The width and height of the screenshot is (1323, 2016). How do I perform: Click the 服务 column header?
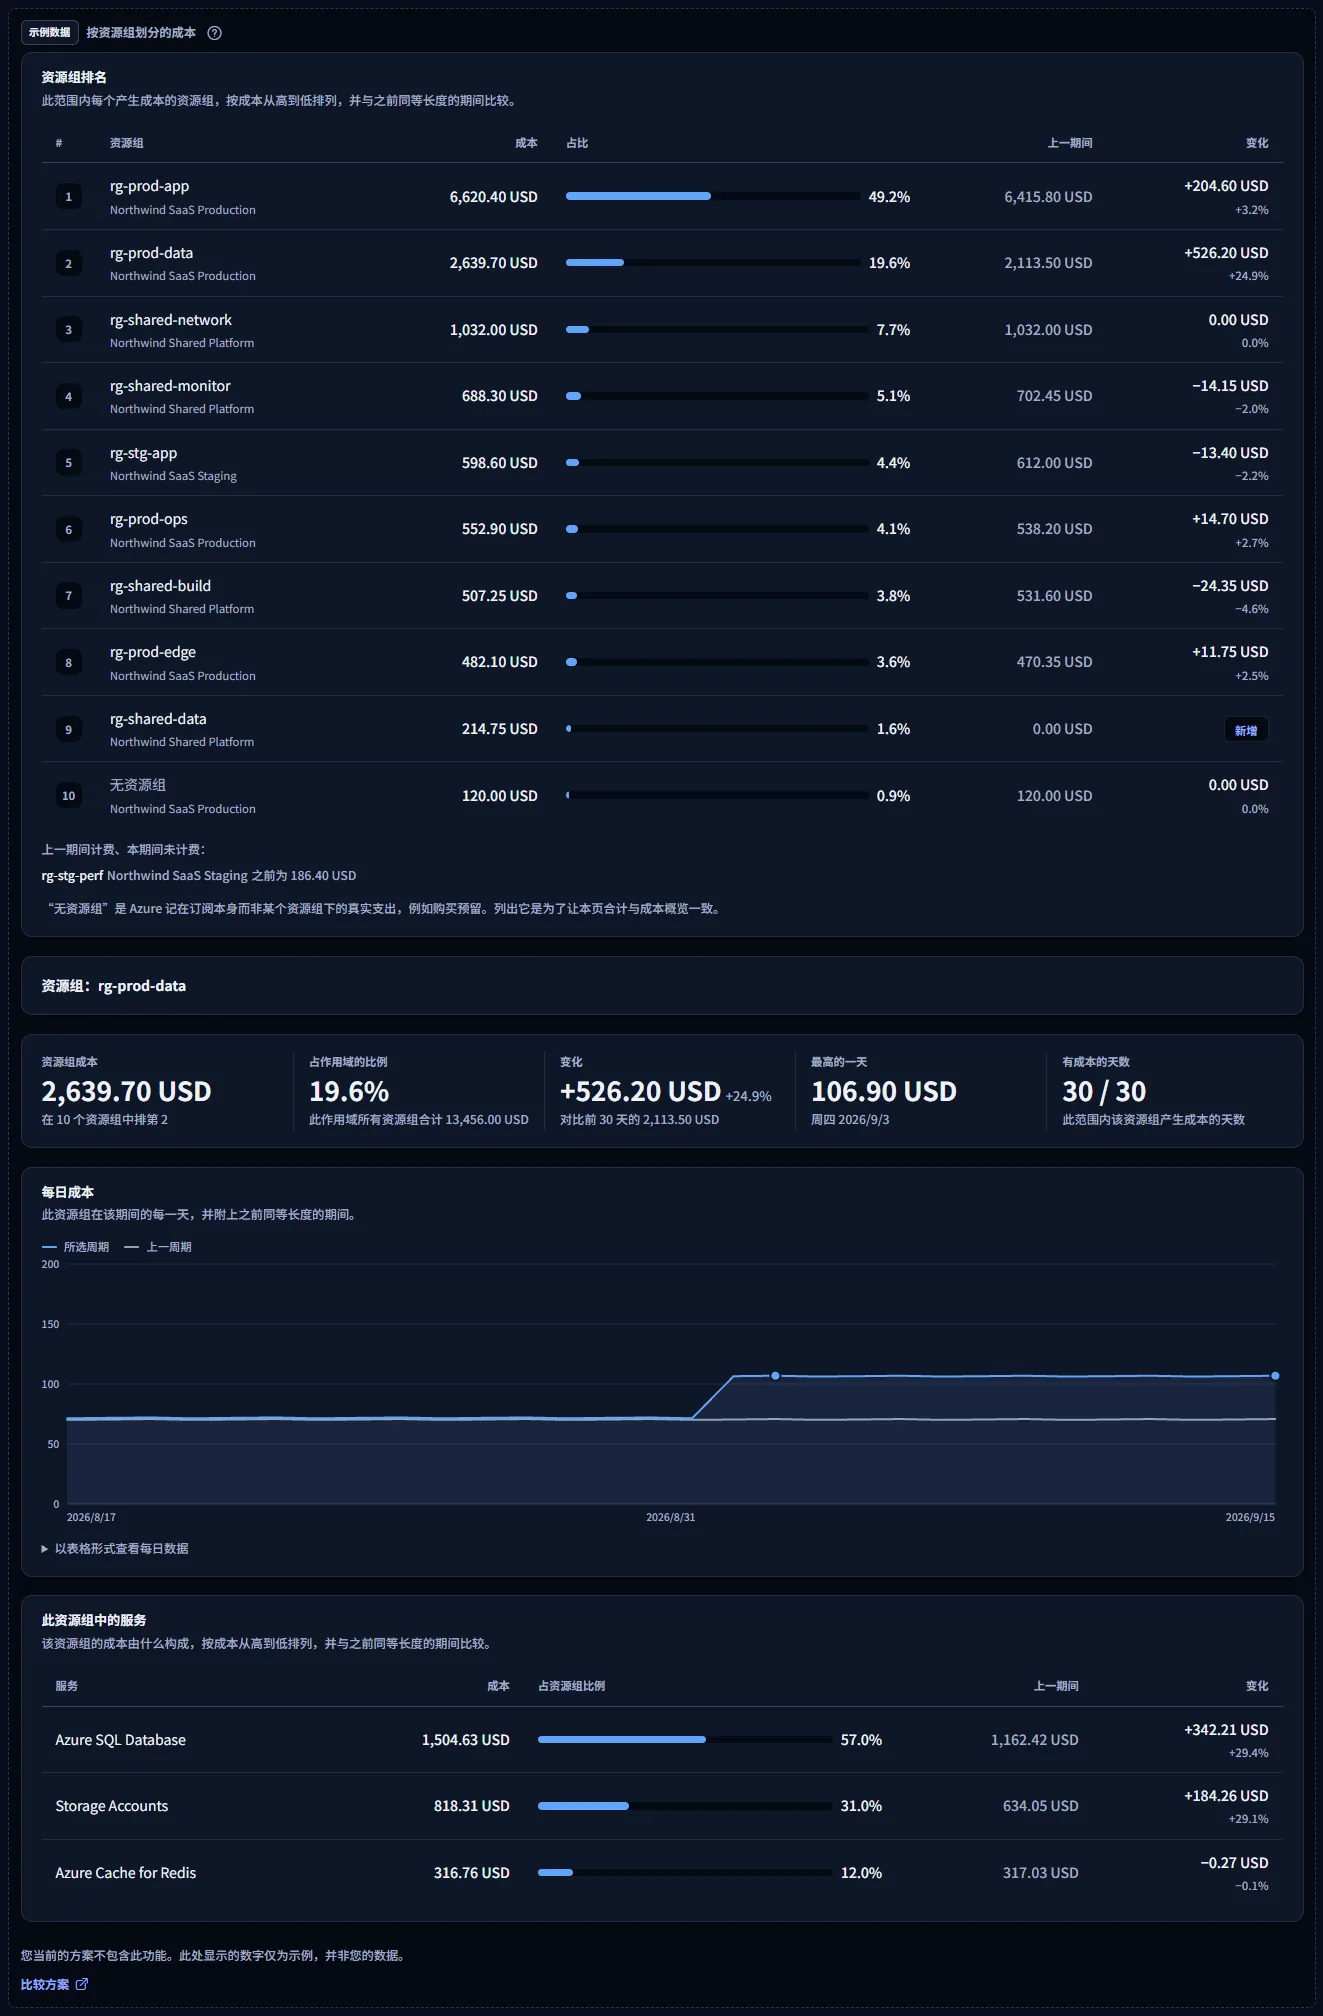click(67, 1686)
